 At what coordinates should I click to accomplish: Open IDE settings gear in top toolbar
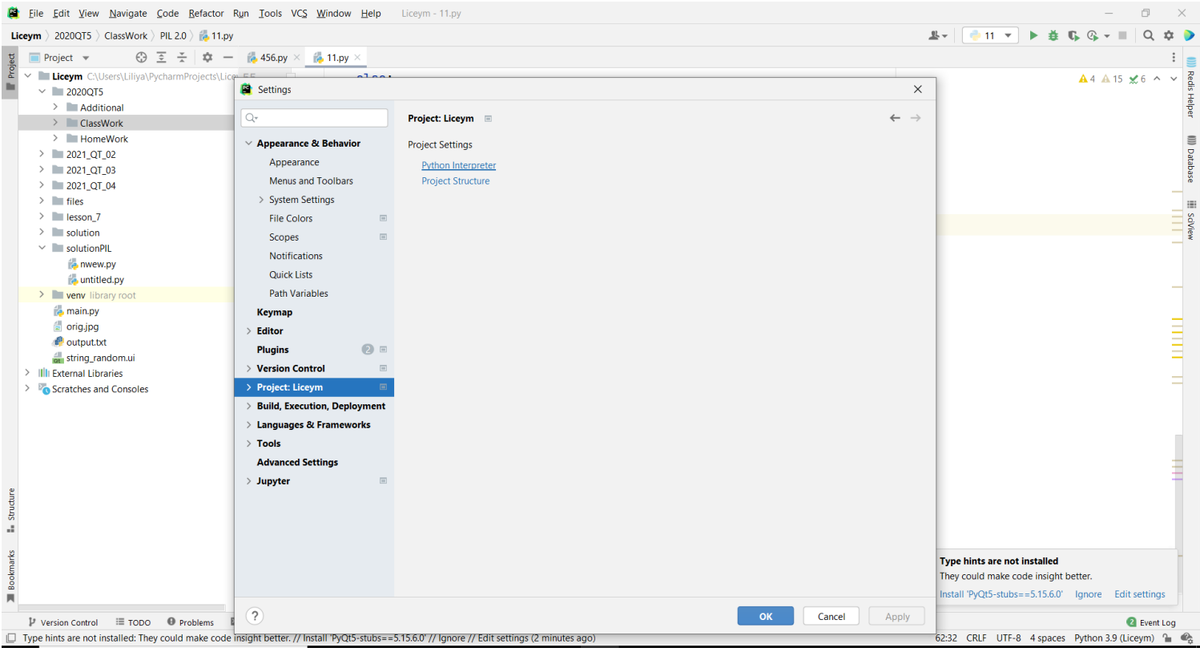1168,35
